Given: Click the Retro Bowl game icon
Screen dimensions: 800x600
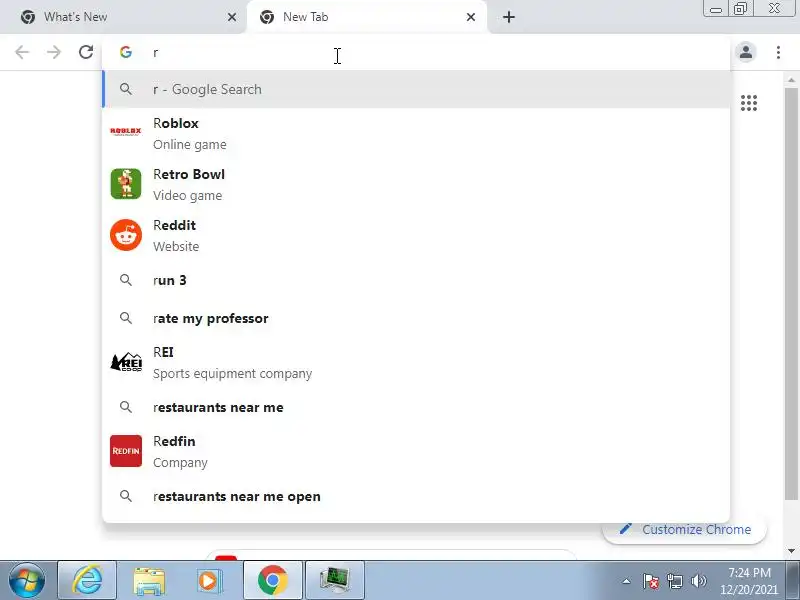Looking at the screenshot, I should (x=126, y=184).
